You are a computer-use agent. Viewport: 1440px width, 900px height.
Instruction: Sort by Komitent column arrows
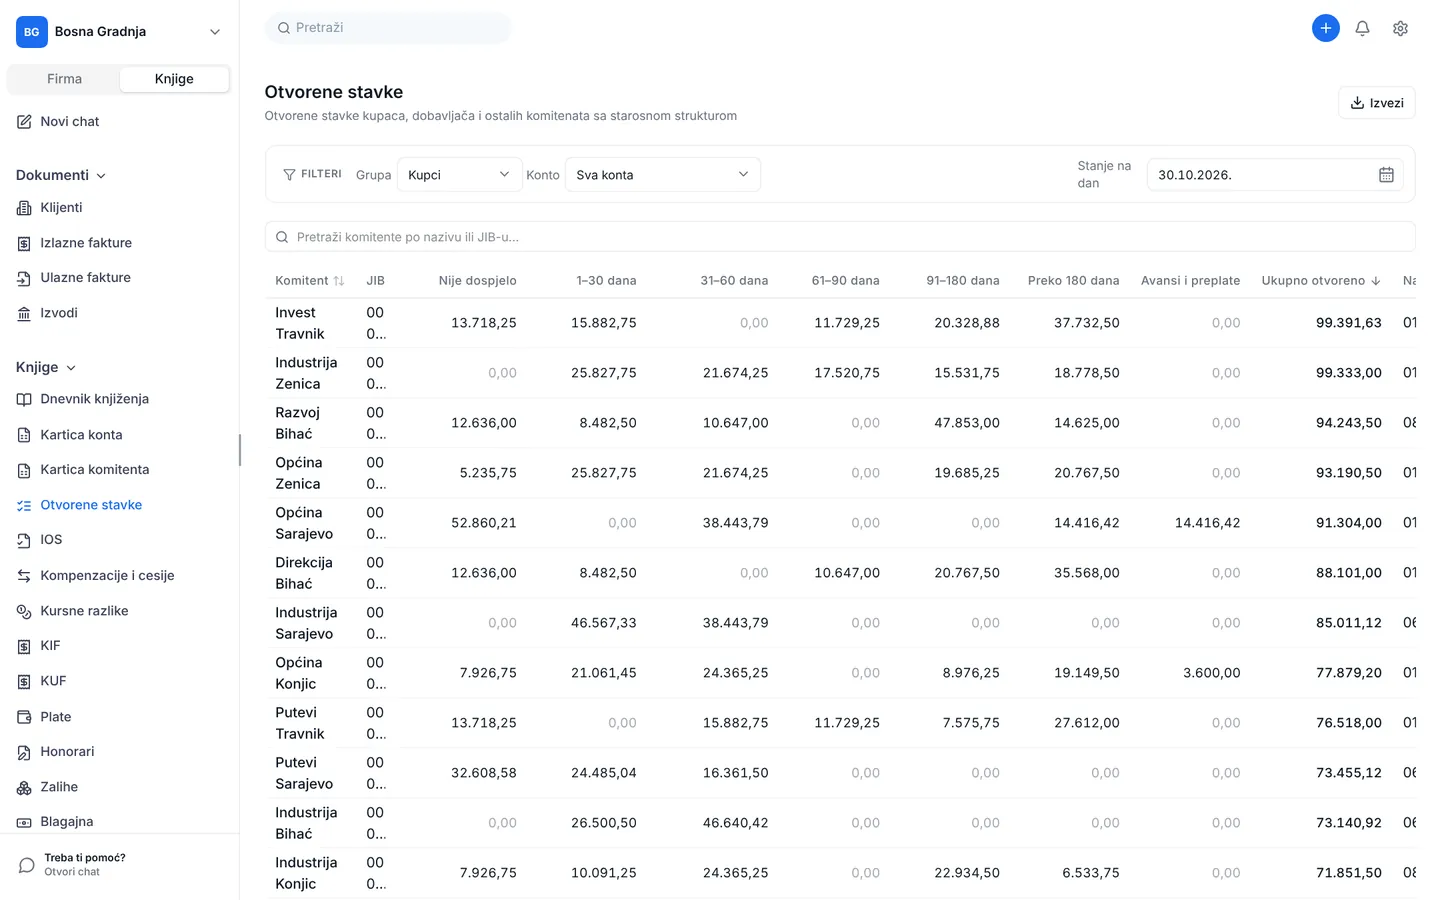pyautogui.click(x=339, y=281)
